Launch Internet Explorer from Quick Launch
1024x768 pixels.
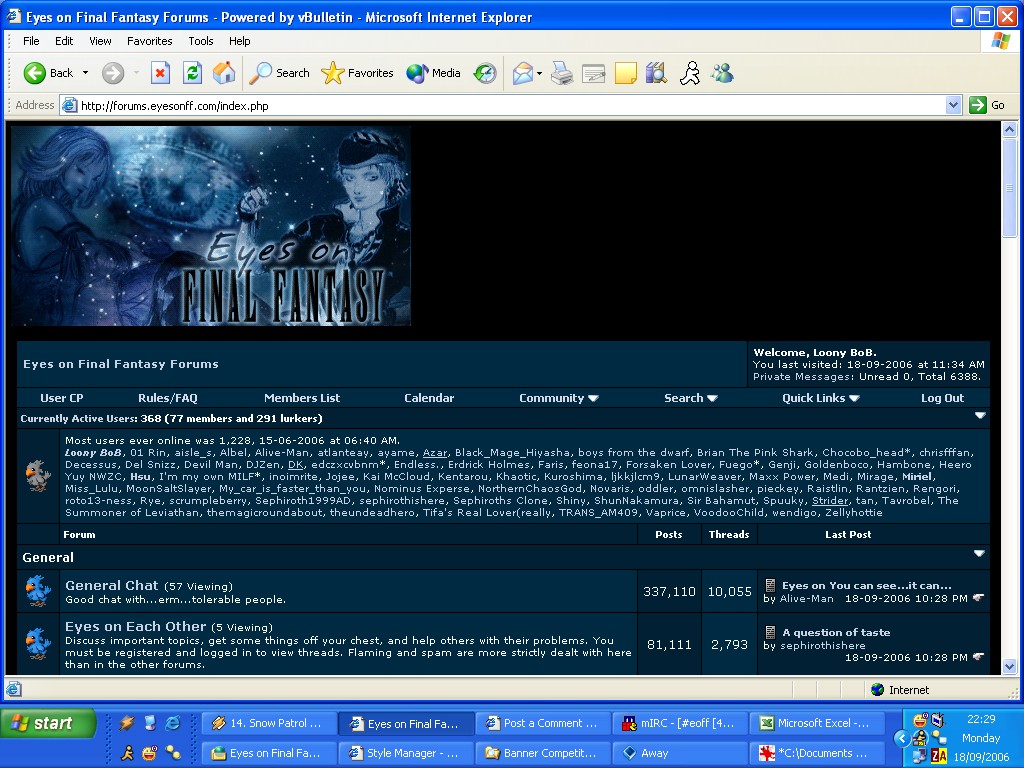172,723
